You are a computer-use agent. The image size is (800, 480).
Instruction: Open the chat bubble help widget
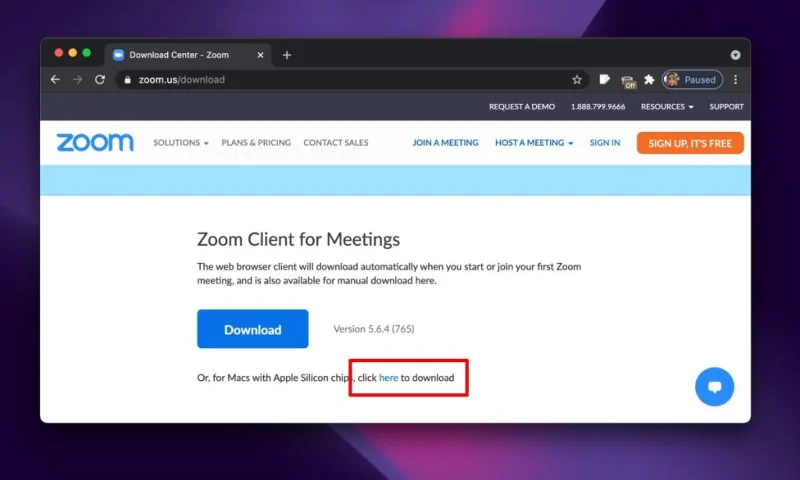point(715,387)
